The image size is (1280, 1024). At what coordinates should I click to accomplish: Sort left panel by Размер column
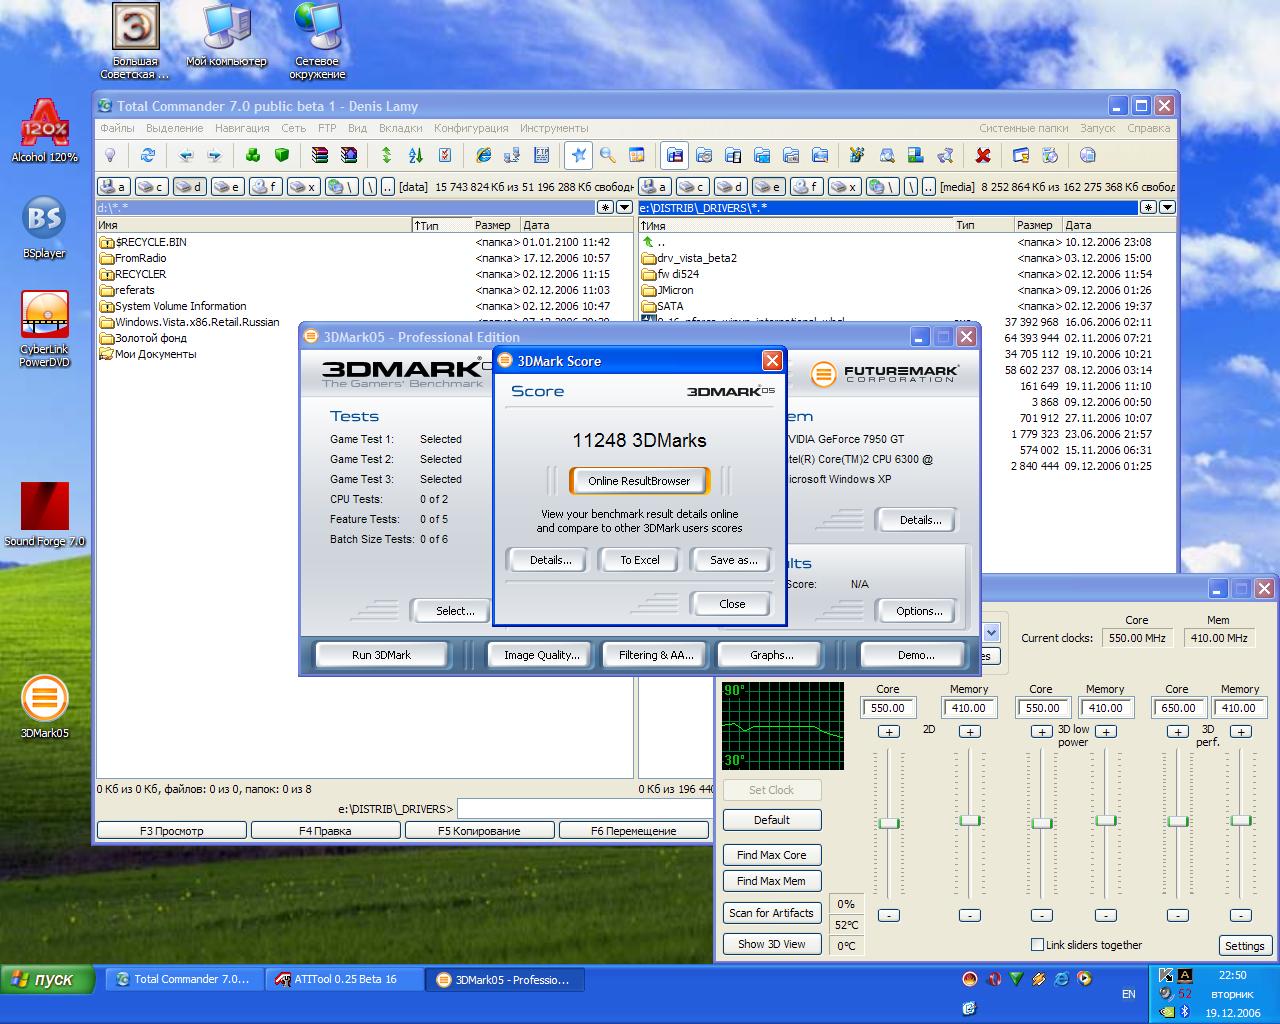[x=495, y=225]
